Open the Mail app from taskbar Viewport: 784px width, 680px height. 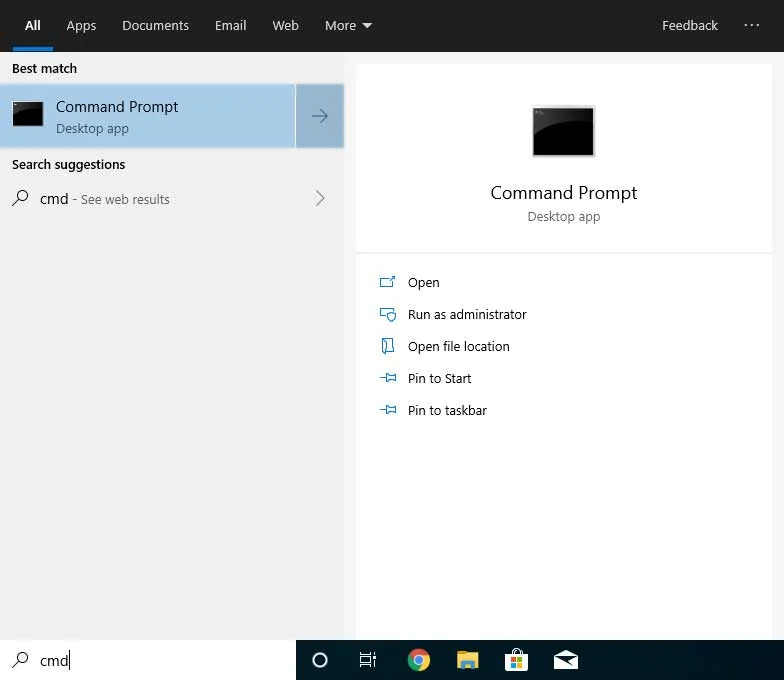(565, 660)
